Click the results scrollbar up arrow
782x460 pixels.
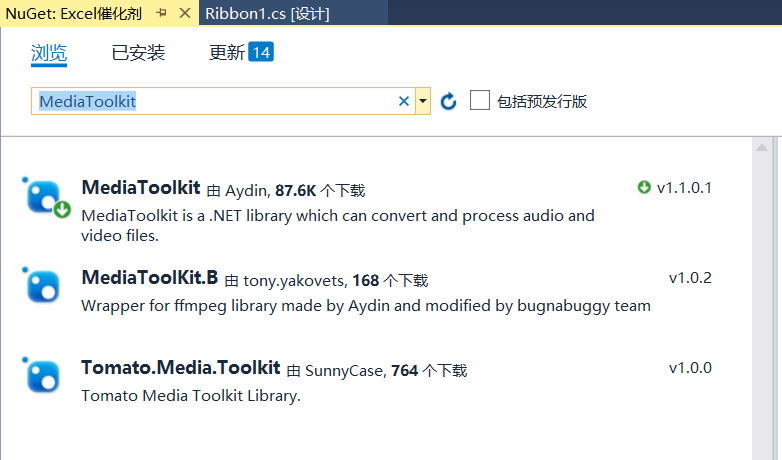[762, 147]
